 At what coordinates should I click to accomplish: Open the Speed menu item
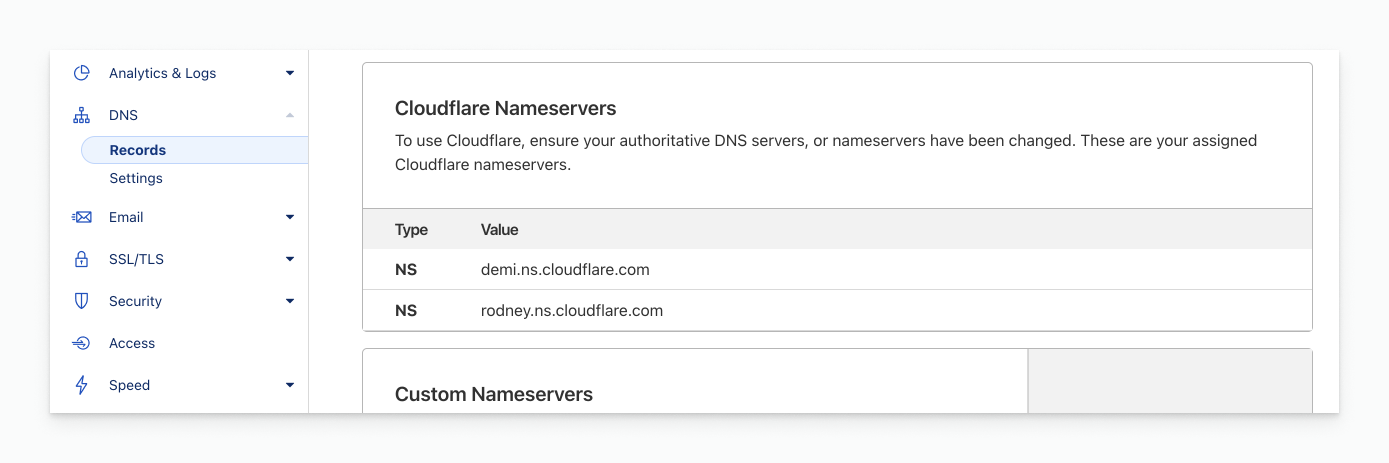[129, 385]
